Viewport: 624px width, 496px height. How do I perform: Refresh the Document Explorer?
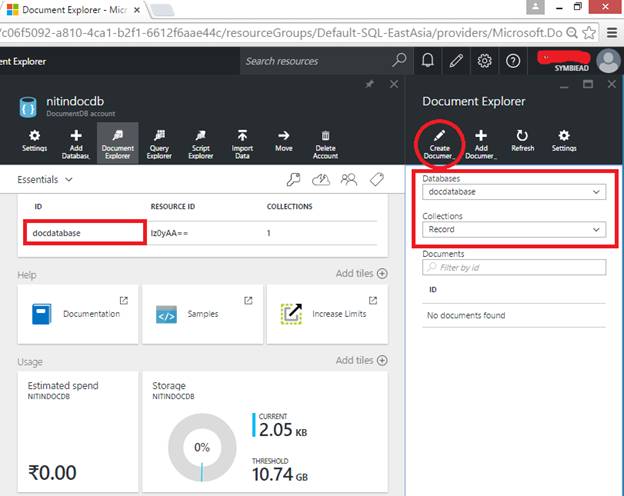[523, 141]
